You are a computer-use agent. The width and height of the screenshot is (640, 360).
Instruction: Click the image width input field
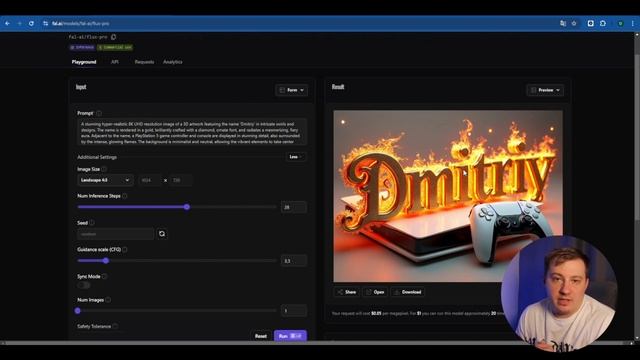(150, 180)
